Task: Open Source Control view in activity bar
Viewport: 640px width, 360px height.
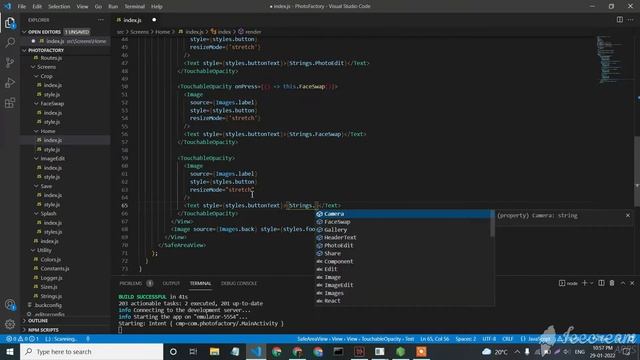Action: 10,62
